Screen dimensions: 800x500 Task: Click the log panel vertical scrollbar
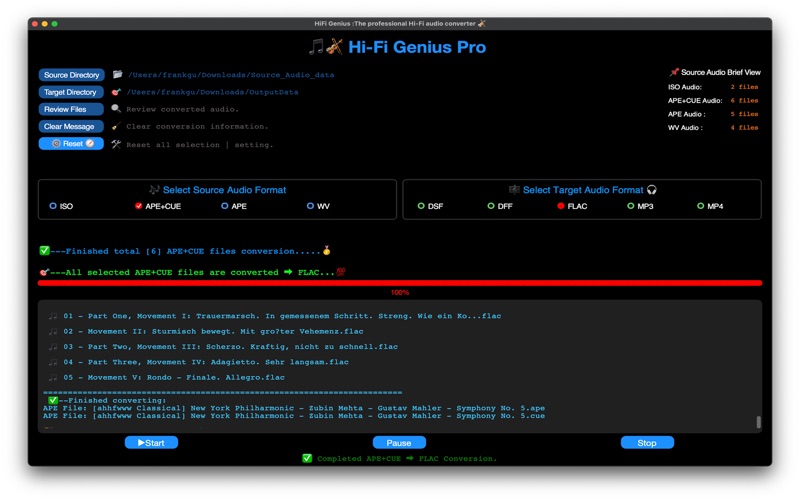(758, 422)
